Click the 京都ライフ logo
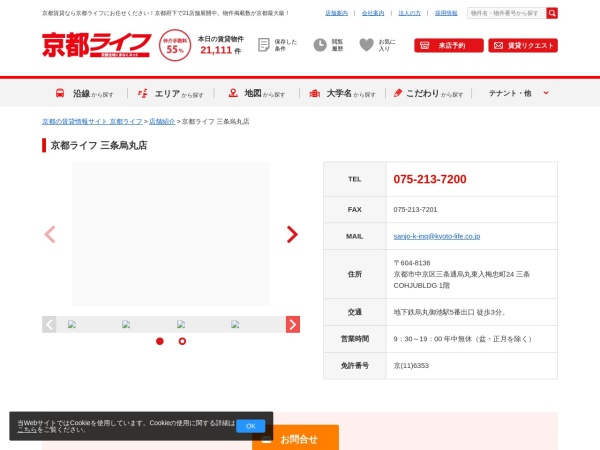Viewport: 600px width, 450px height. [x=96, y=45]
